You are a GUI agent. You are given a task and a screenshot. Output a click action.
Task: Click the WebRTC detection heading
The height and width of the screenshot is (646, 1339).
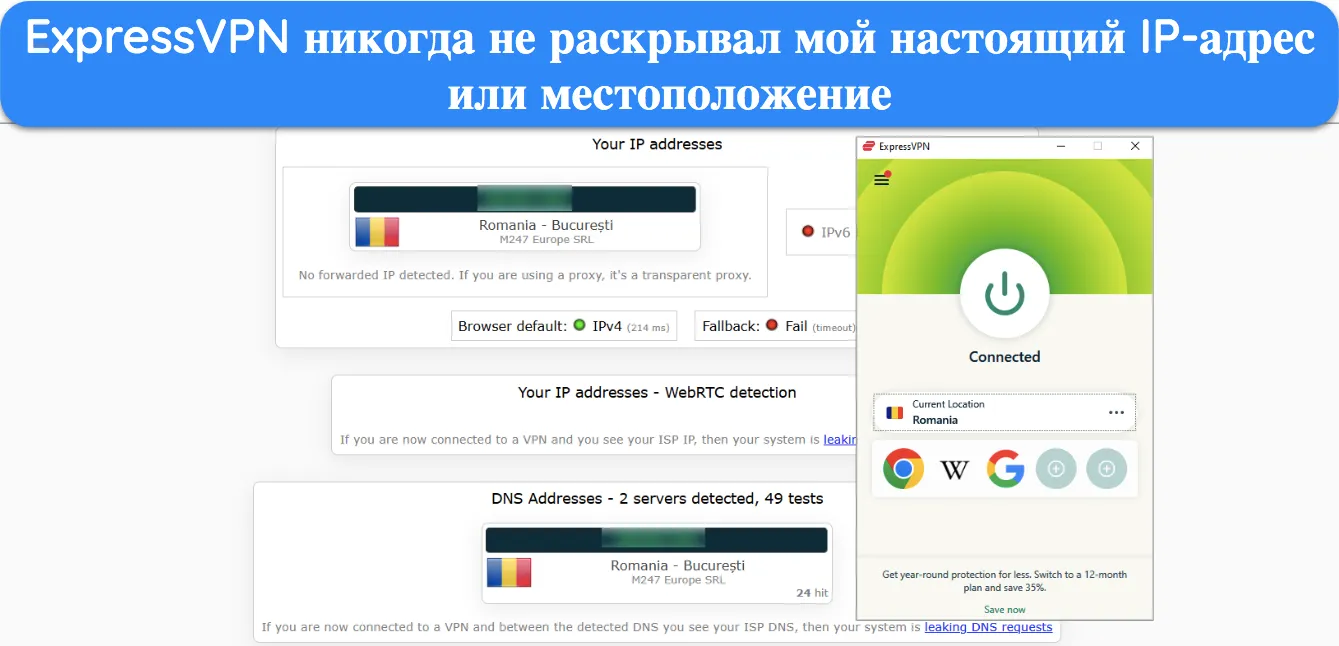pos(657,393)
